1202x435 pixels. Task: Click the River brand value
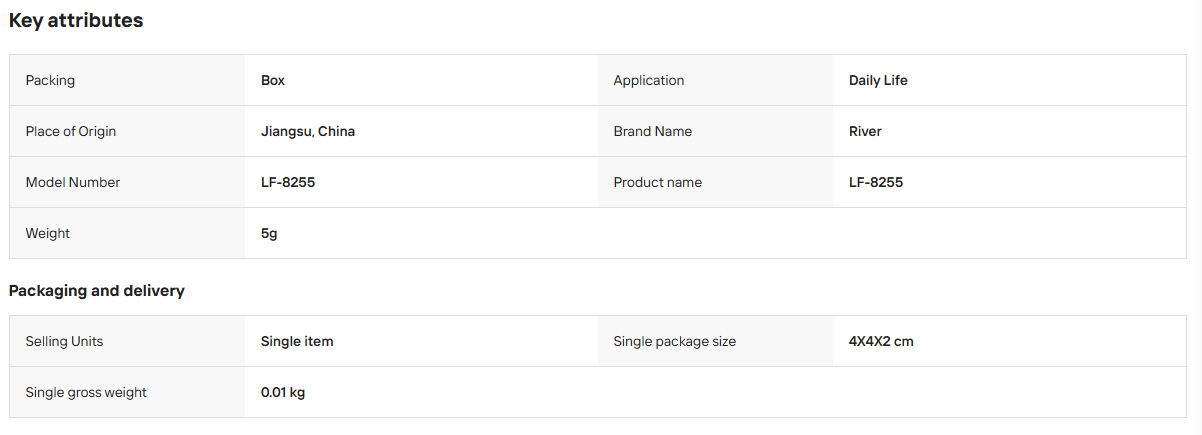(865, 131)
